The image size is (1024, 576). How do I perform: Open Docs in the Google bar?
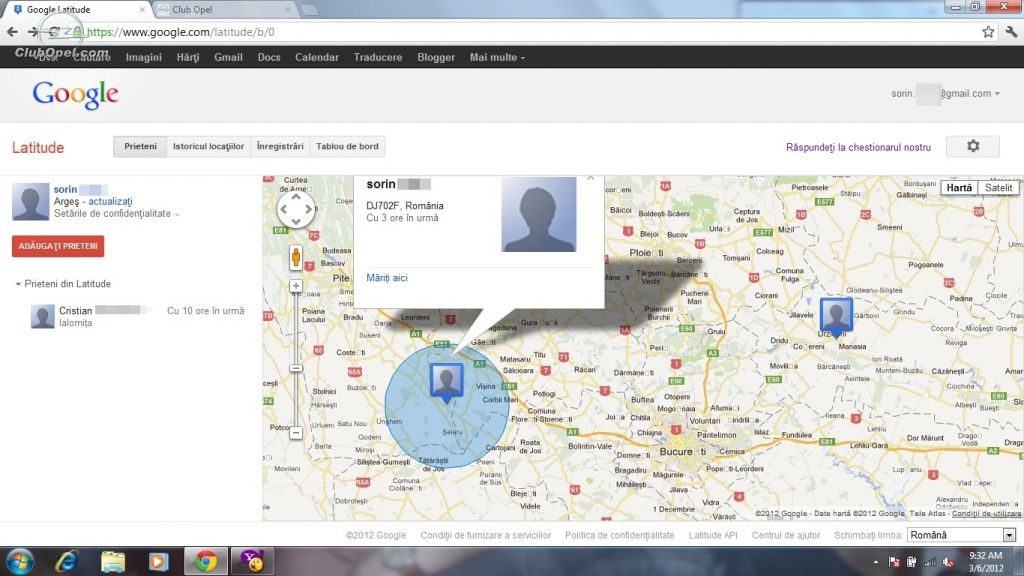coord(269,57)
